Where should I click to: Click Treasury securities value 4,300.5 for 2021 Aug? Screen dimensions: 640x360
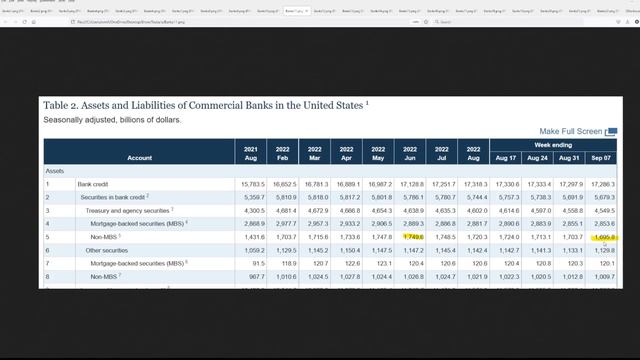[254, 211]
